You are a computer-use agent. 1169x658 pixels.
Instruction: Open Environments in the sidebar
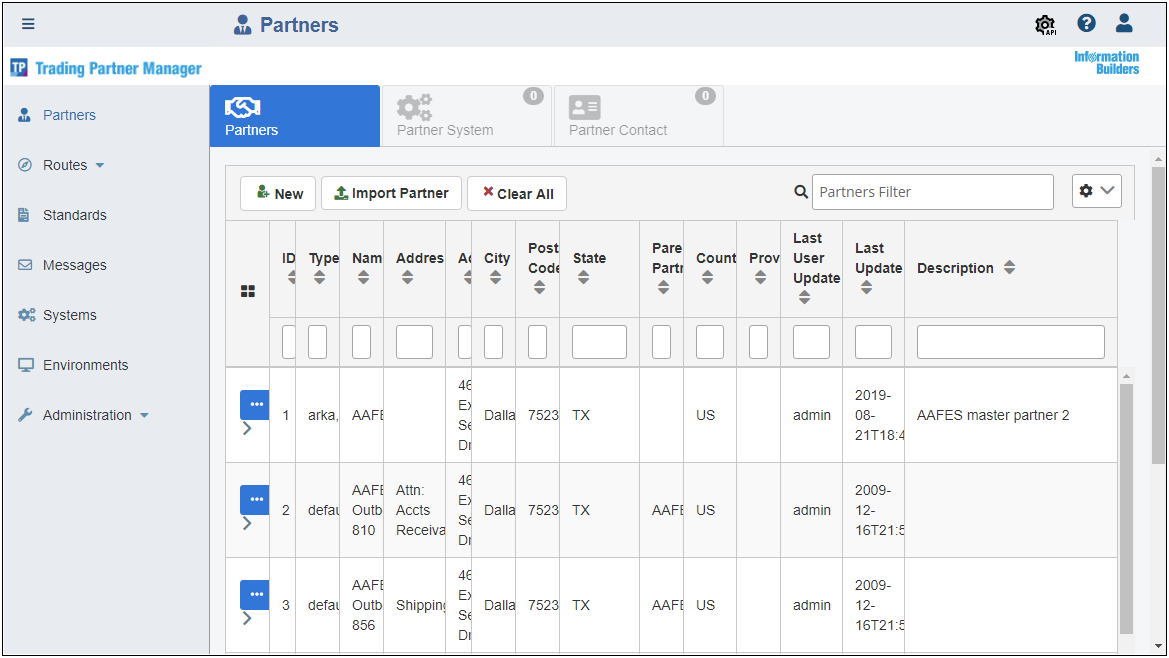85,364
